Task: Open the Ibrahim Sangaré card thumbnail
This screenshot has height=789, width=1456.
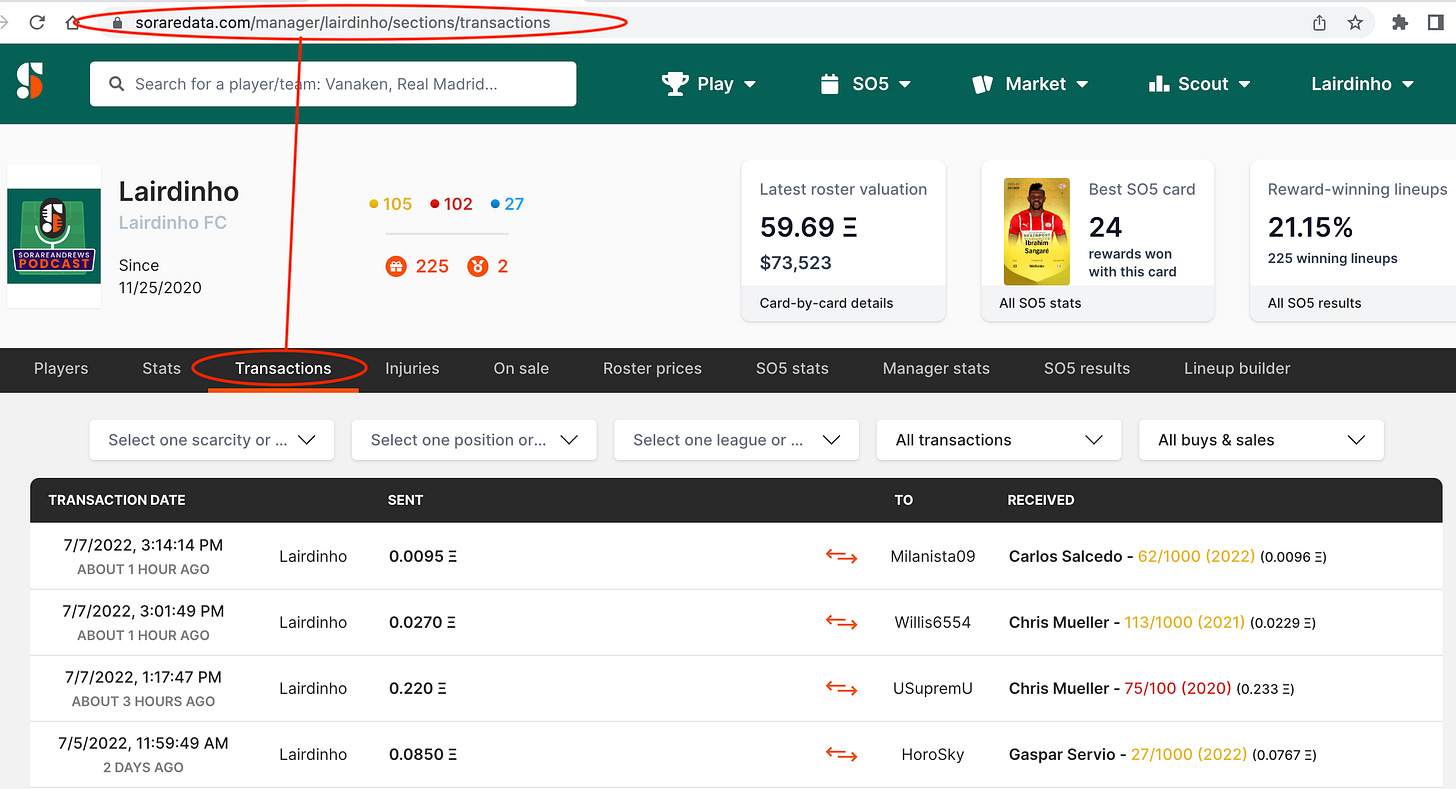Action: pyautogui.click(x=1036, y=232)
